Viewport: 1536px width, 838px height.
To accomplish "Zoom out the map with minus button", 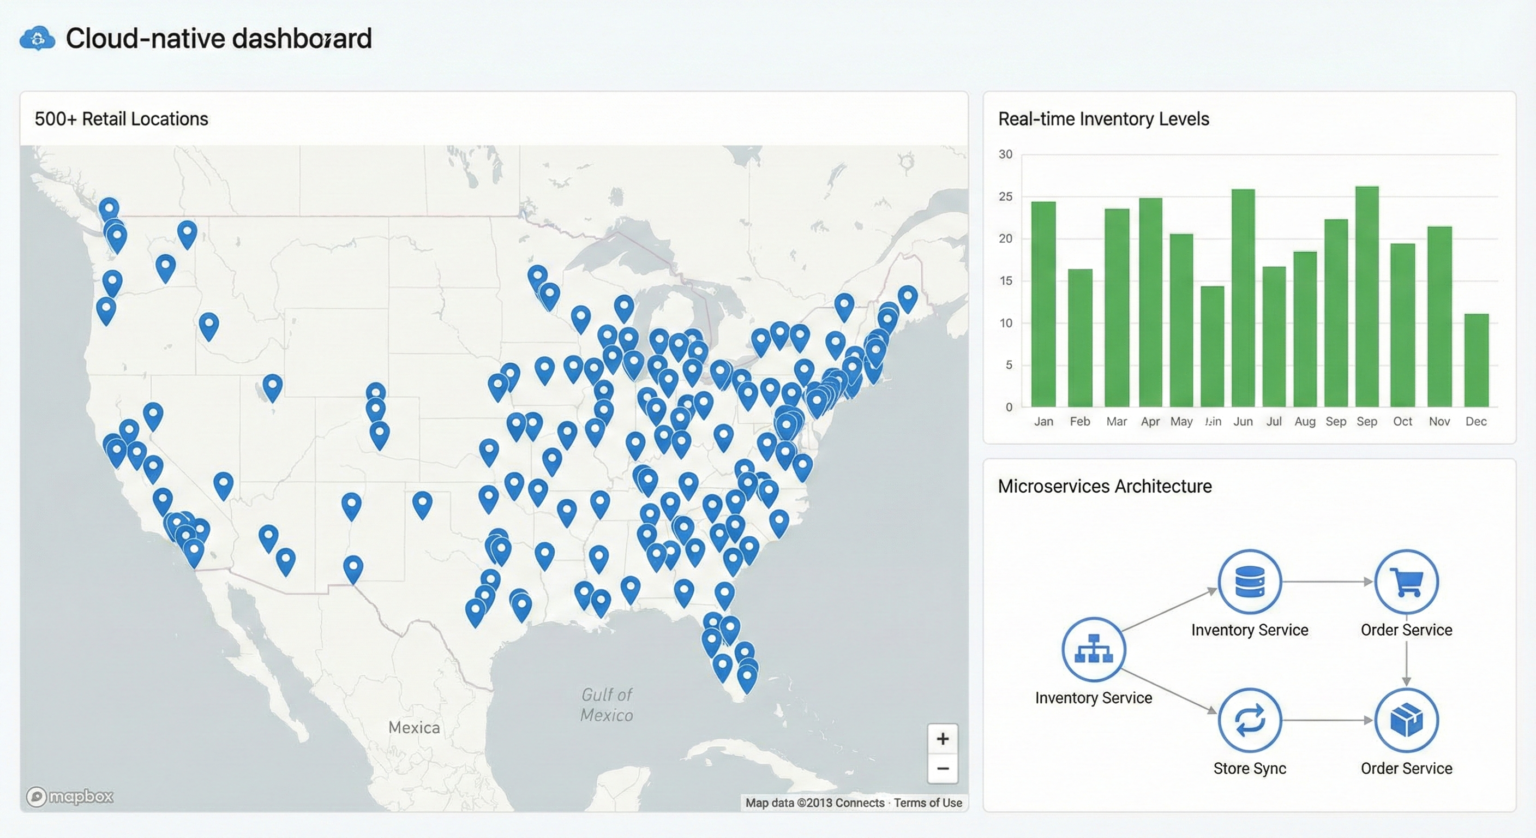I will (x=942, y=769).
